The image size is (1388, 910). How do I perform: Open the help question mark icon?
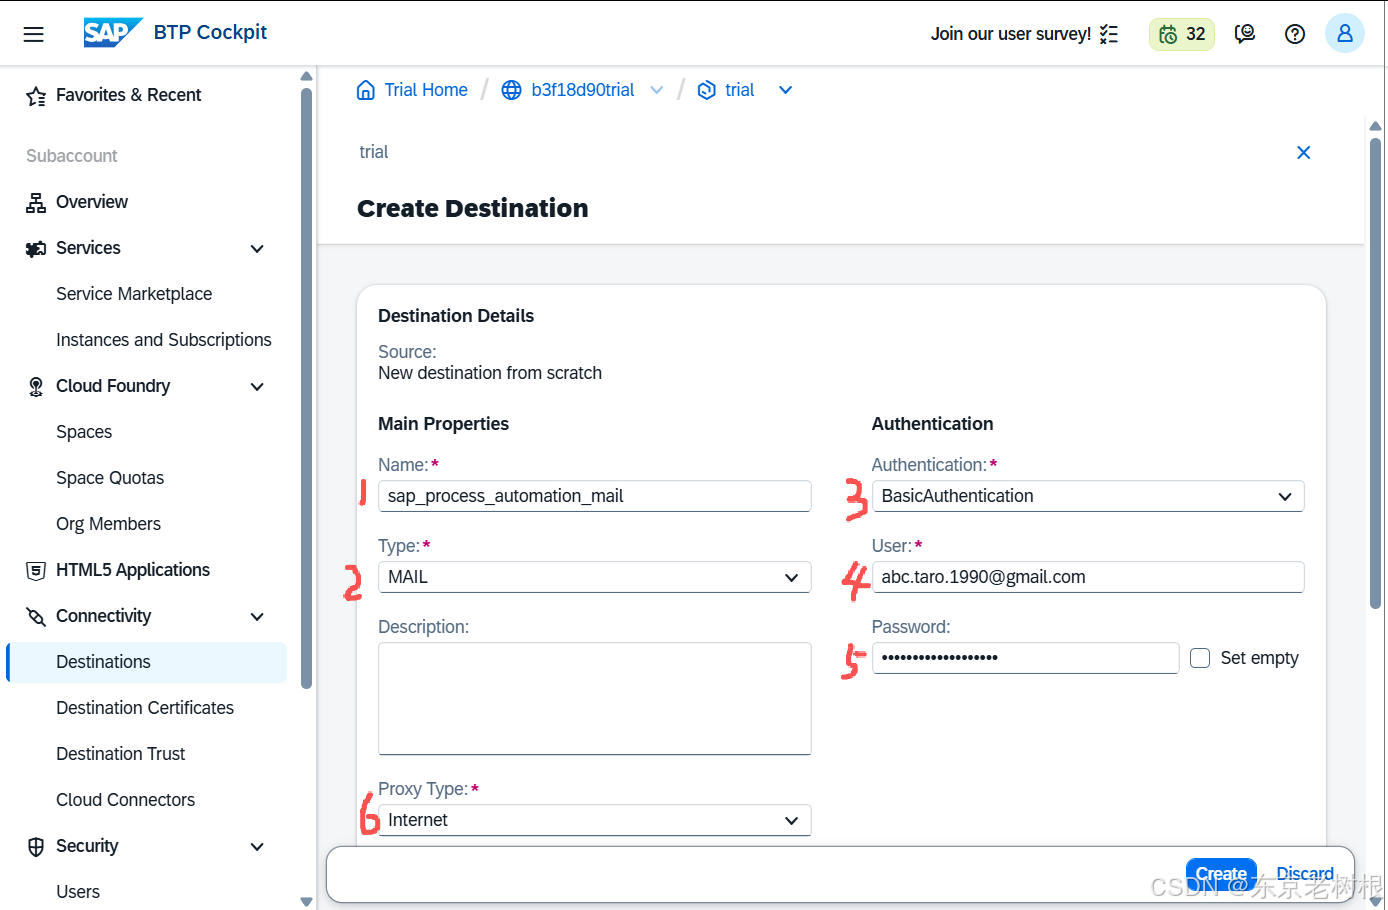[x=1295, y=34]
